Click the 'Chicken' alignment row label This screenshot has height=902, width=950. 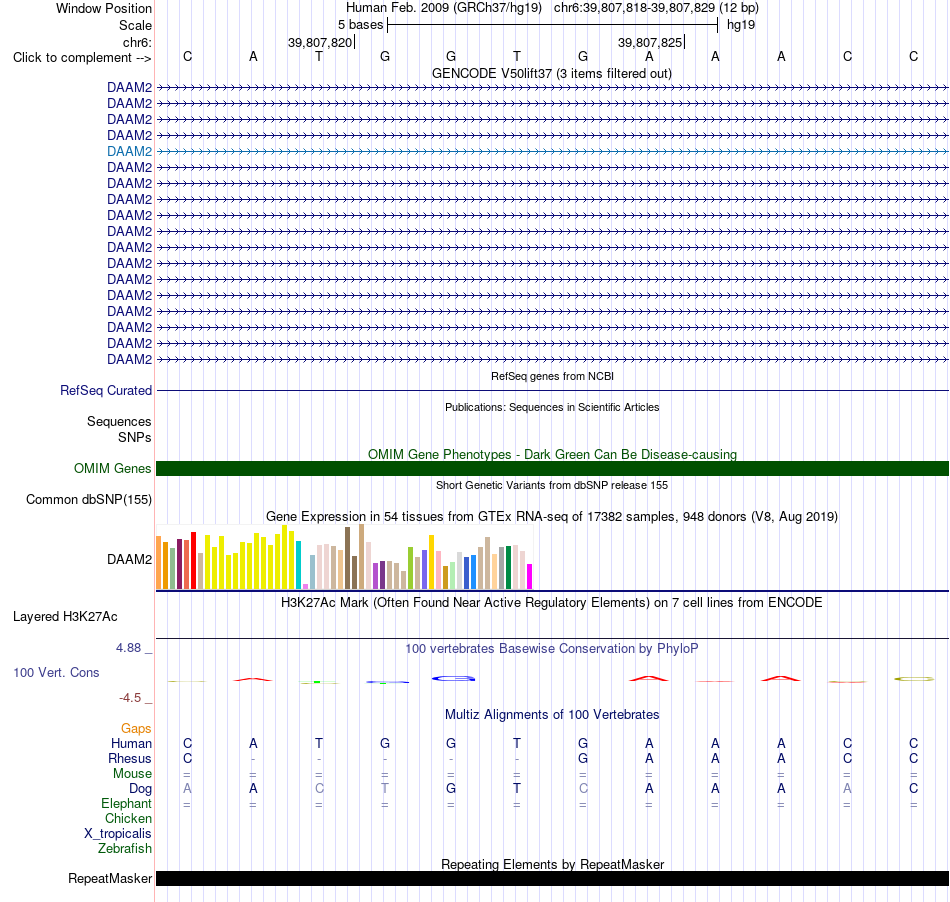(128, 818)
